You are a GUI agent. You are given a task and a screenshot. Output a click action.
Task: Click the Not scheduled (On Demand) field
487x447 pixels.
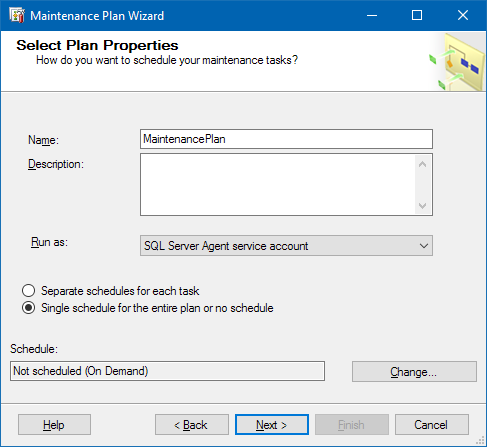pos(167,371)
